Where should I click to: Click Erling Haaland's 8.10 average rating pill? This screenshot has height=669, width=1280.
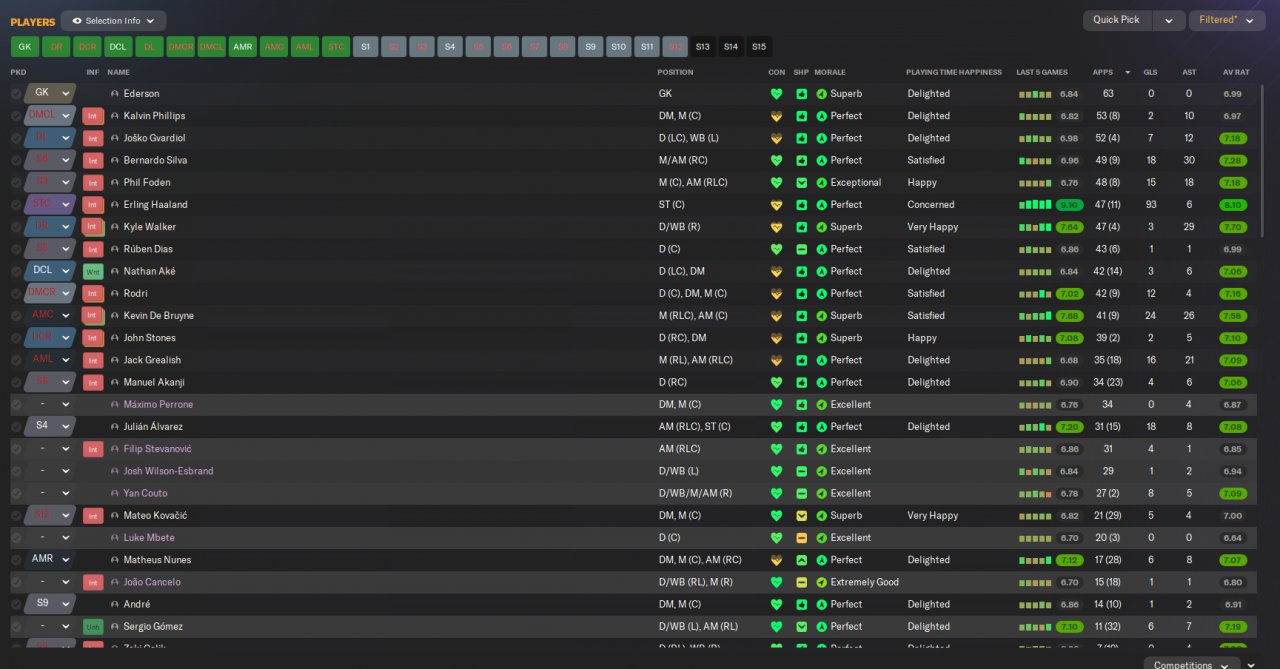click(x=1232, y=205)
